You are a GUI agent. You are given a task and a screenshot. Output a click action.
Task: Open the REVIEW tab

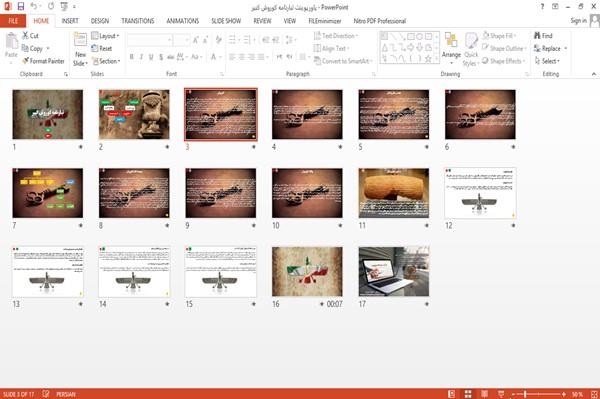point(262,21)
